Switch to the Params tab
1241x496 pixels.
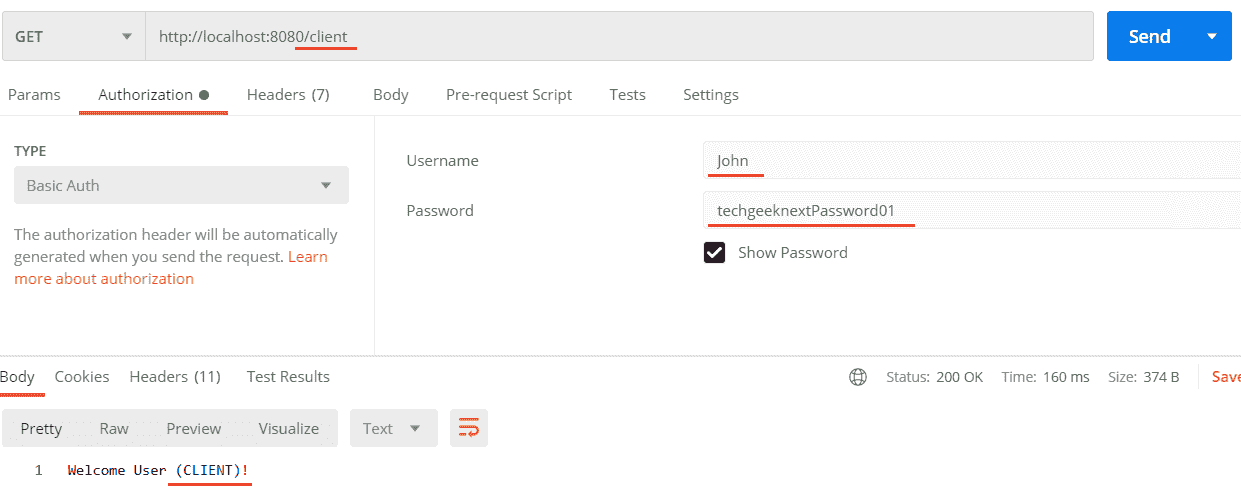click(34, 95)
